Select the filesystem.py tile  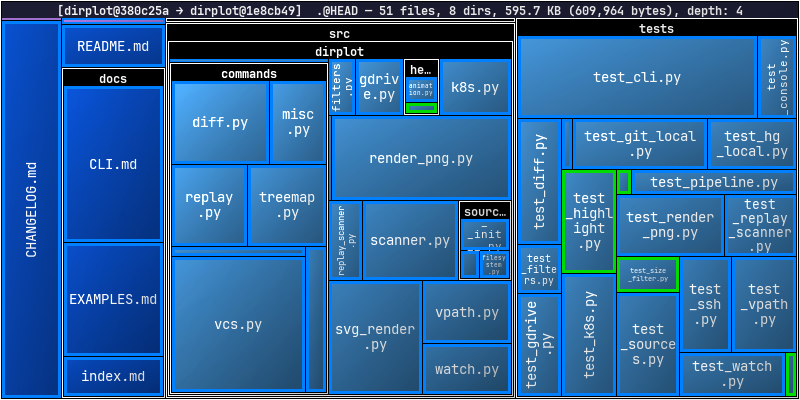[x=494, y=264]
